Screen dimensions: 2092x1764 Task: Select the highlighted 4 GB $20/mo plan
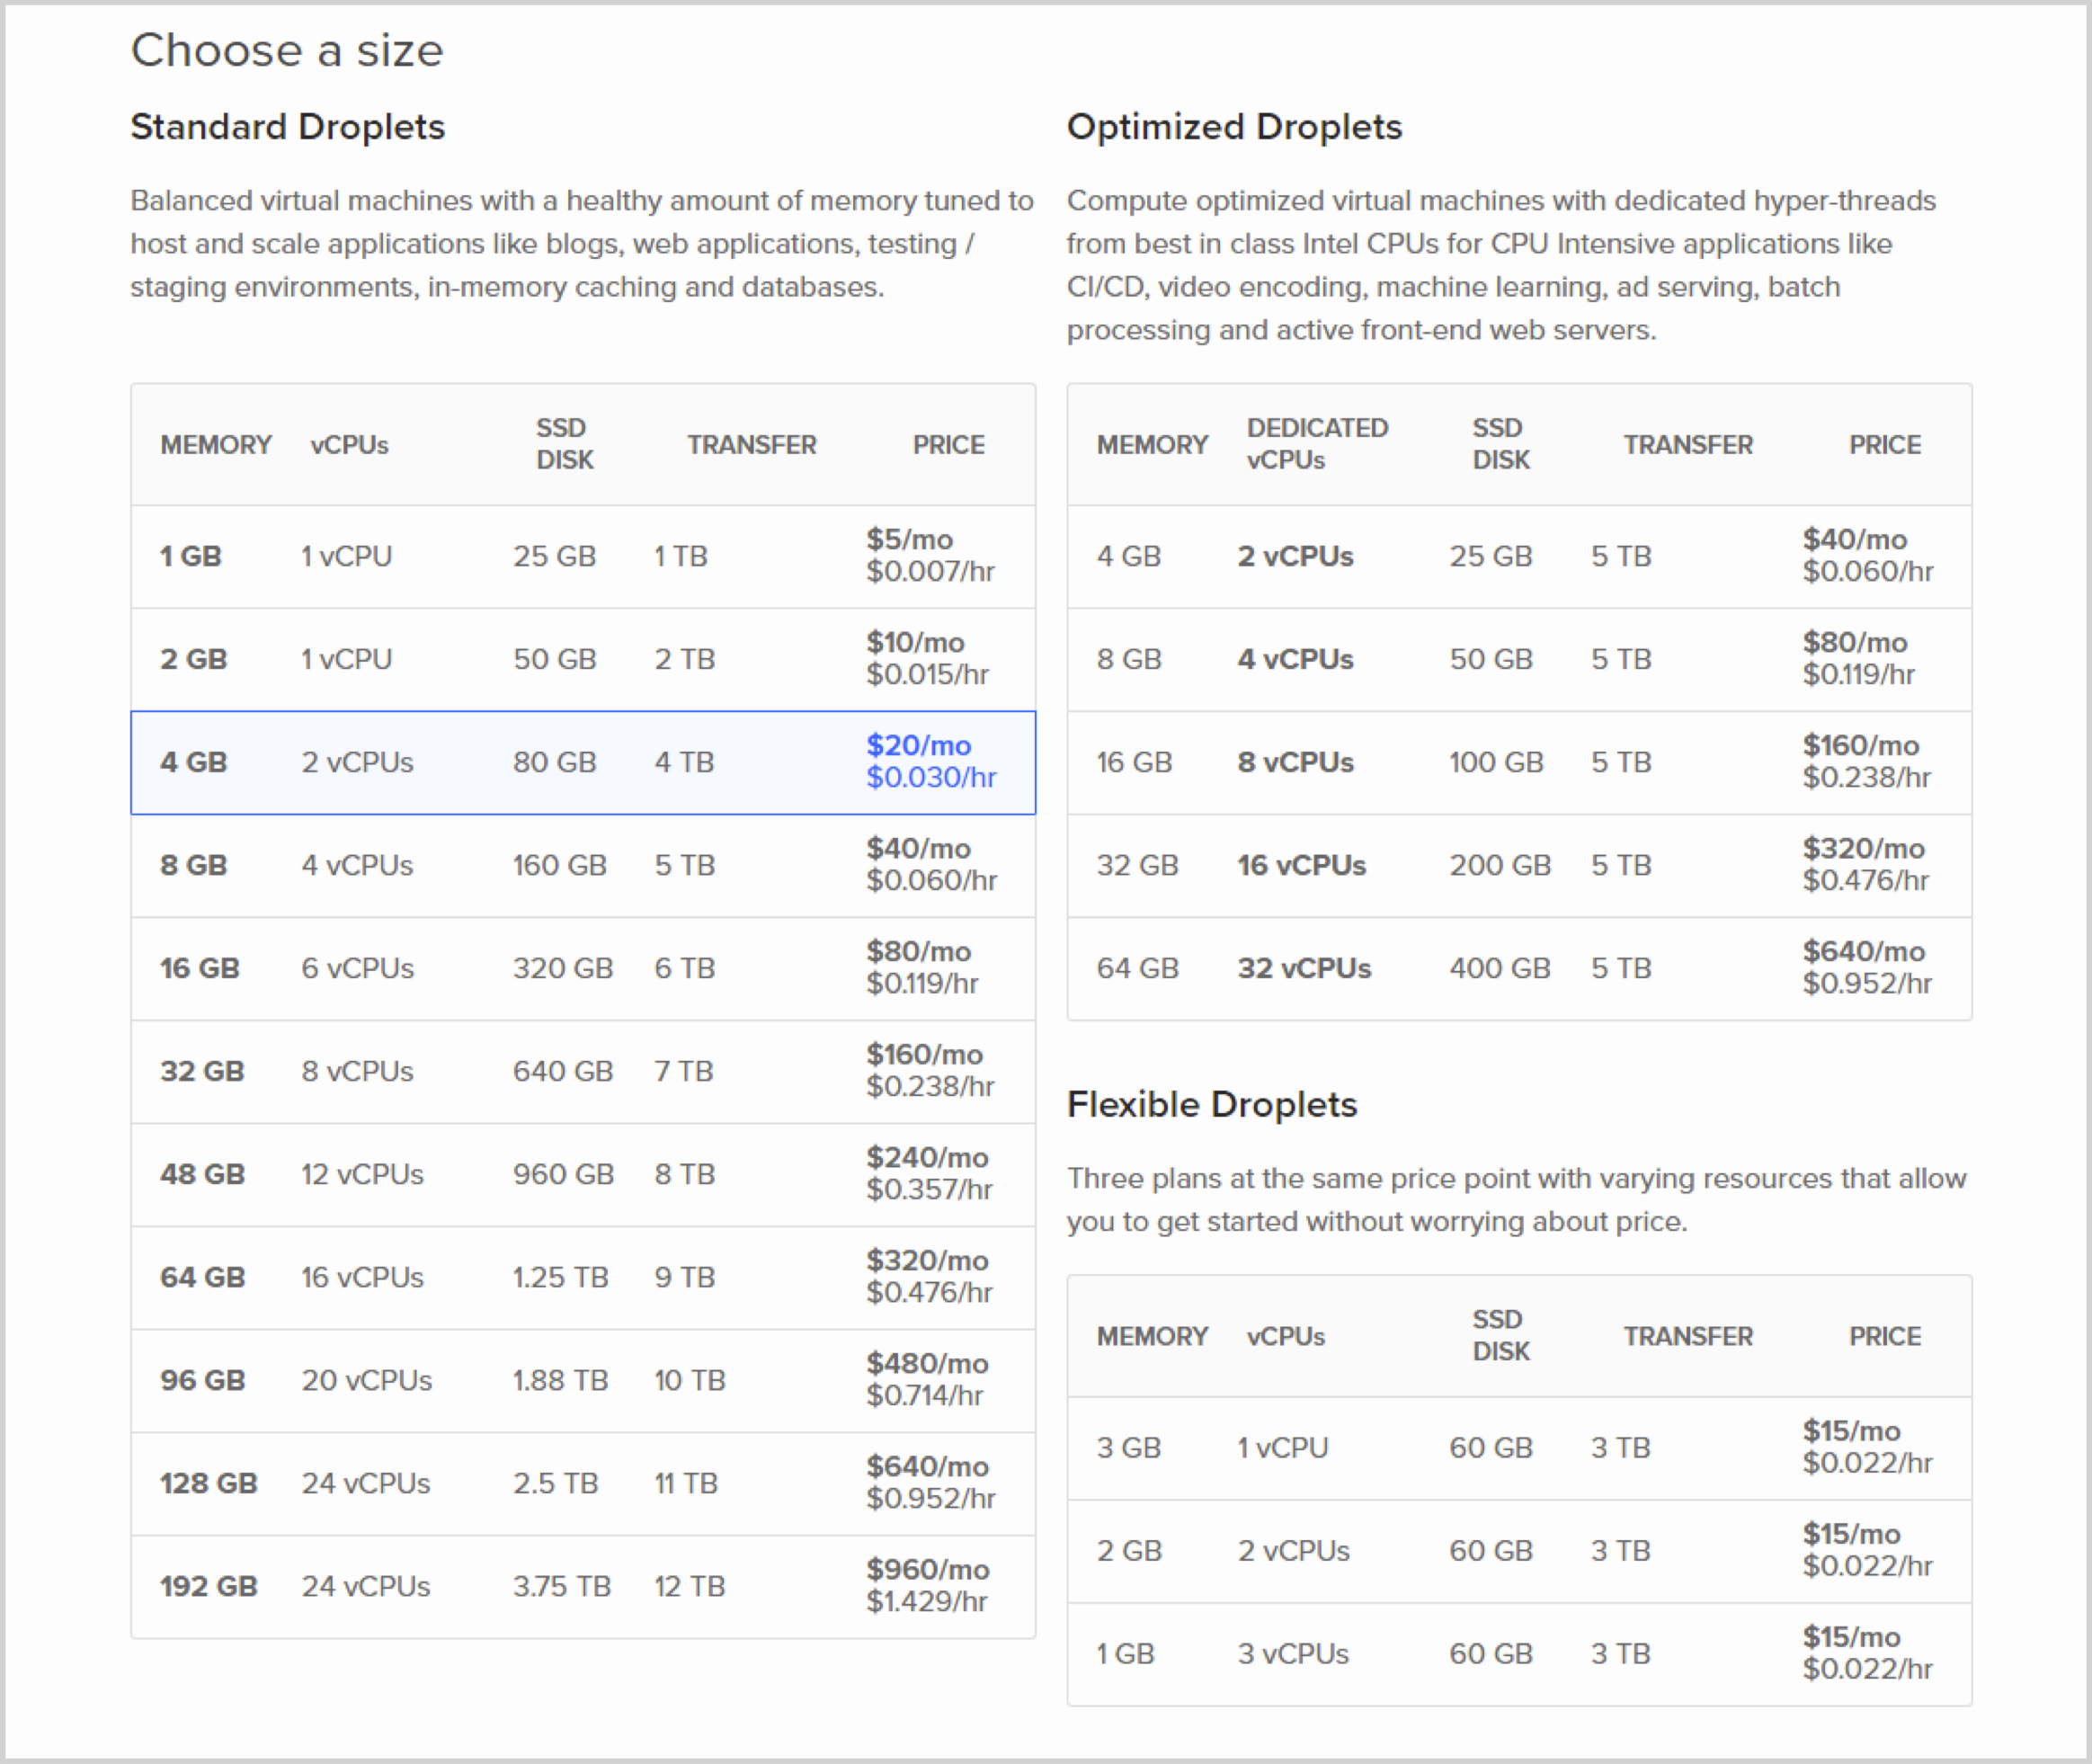coord(583,762)
